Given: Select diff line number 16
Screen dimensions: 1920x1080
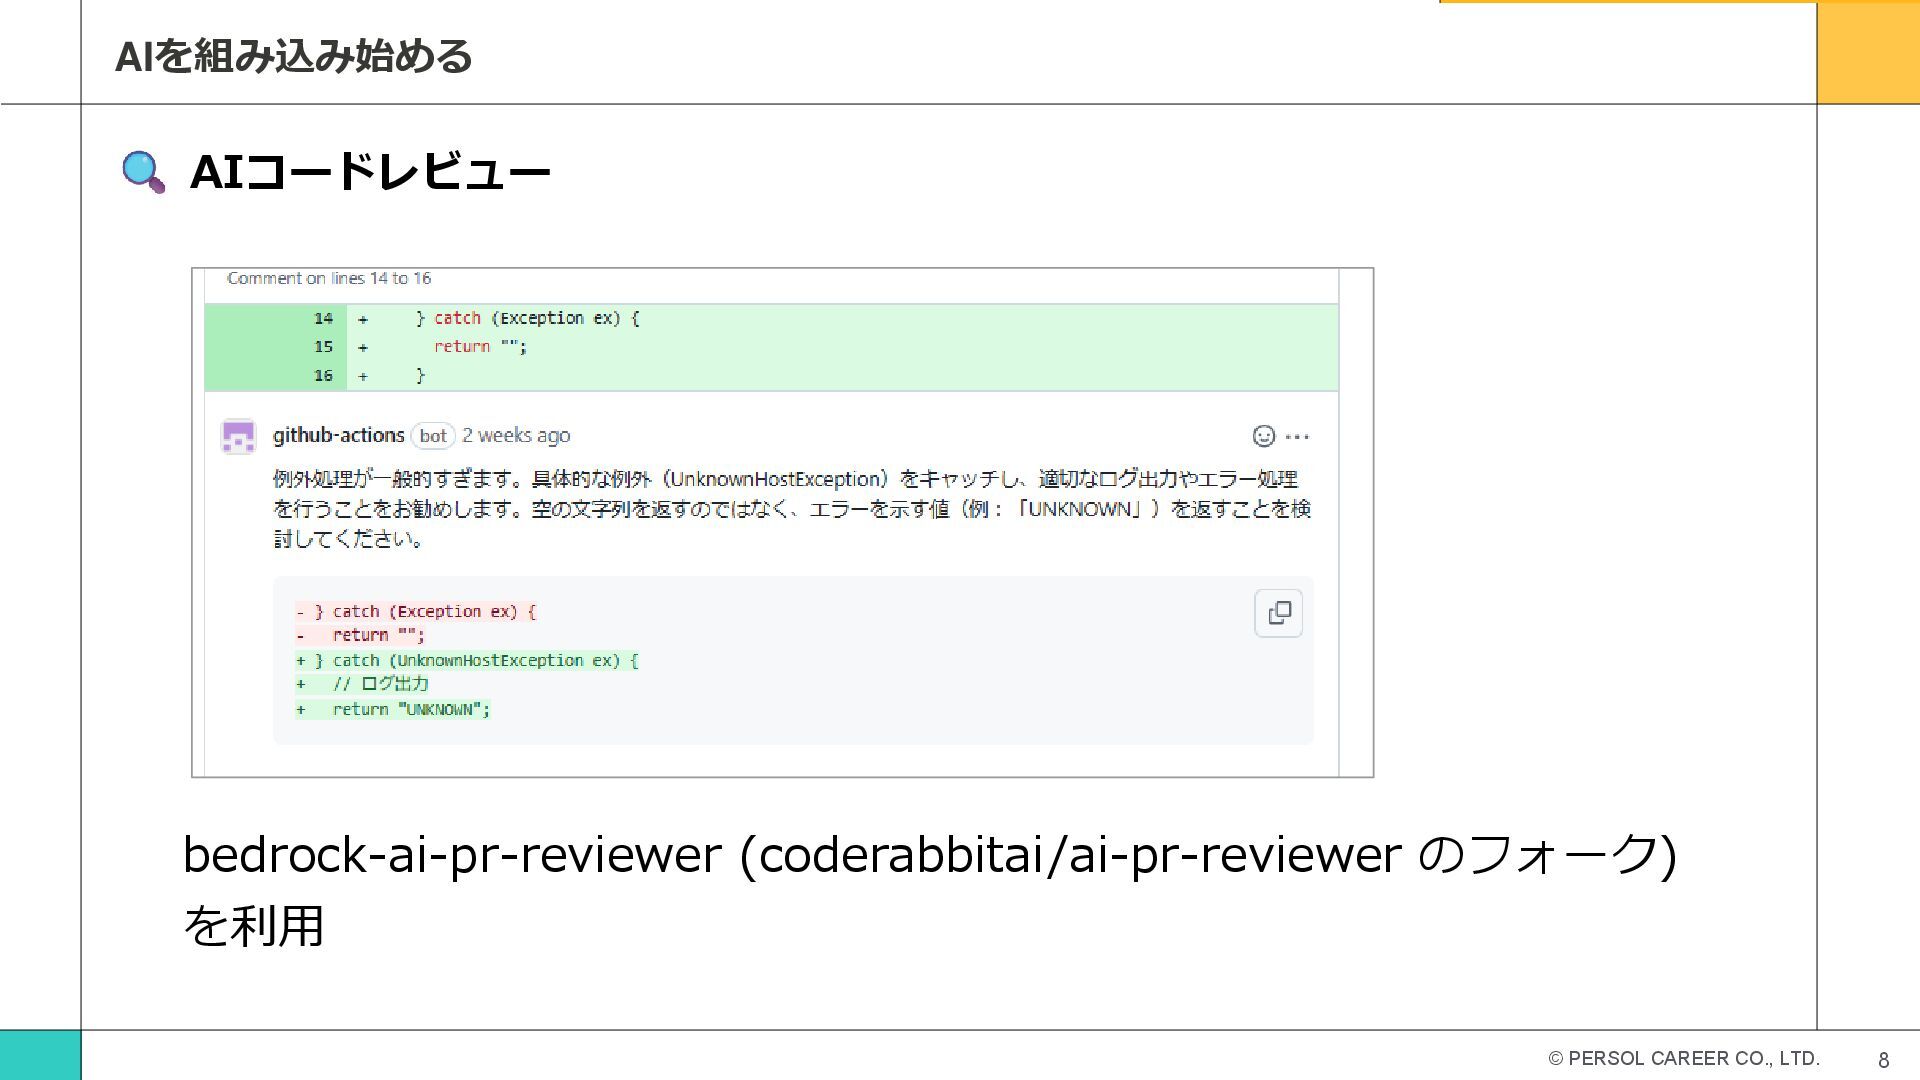Looking at the screenshot, I should click(323, 376).
